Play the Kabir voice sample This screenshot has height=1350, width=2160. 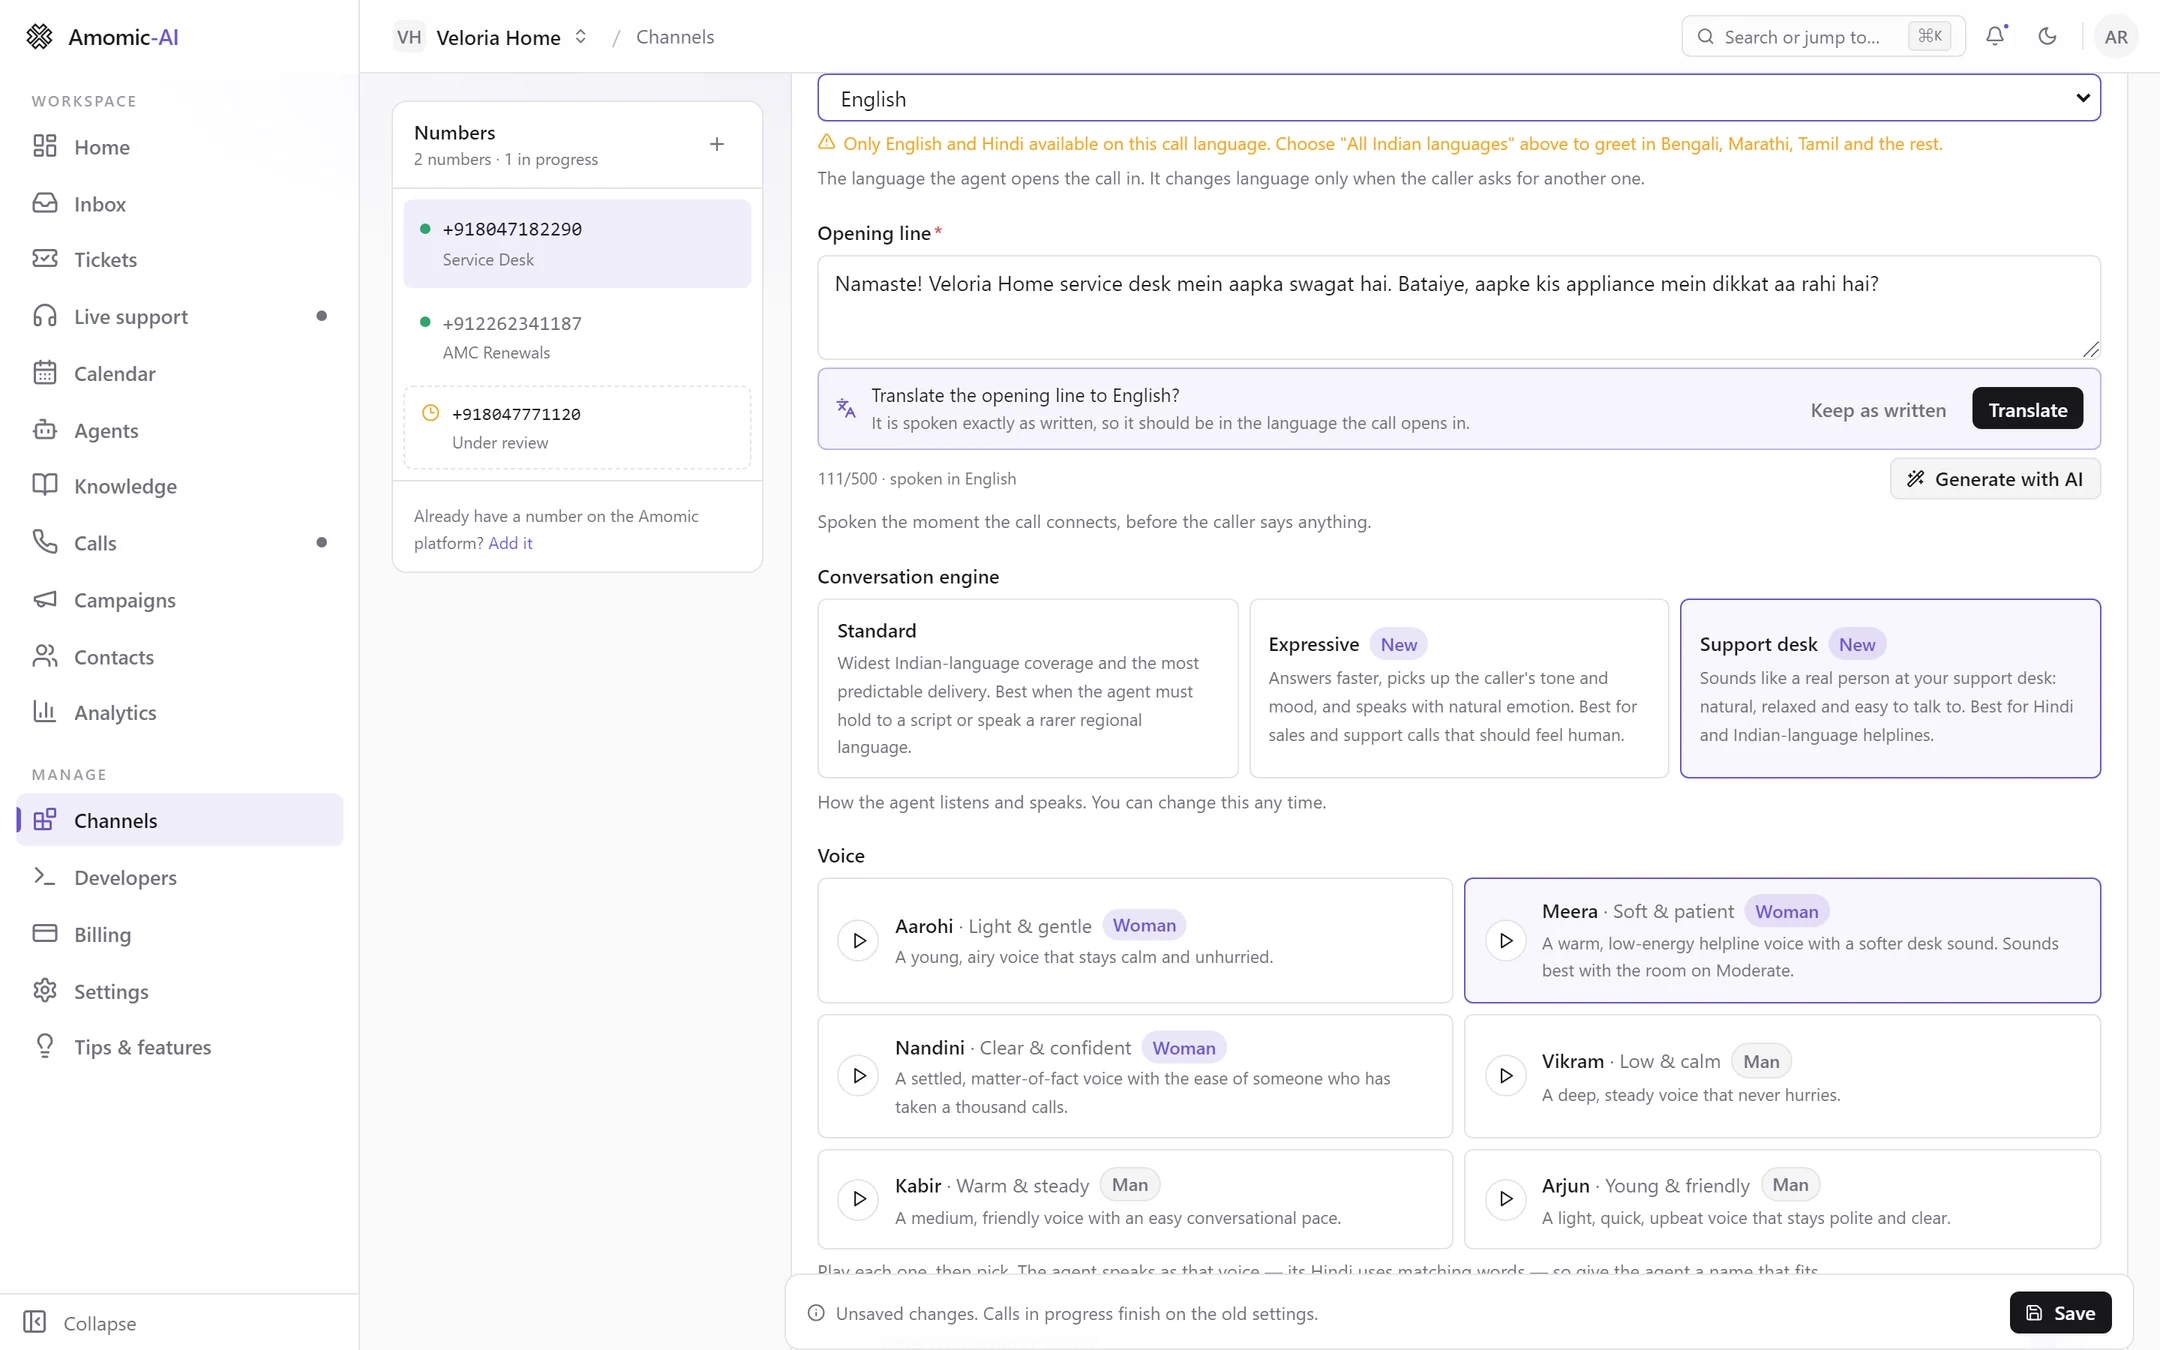point(858,1199)
